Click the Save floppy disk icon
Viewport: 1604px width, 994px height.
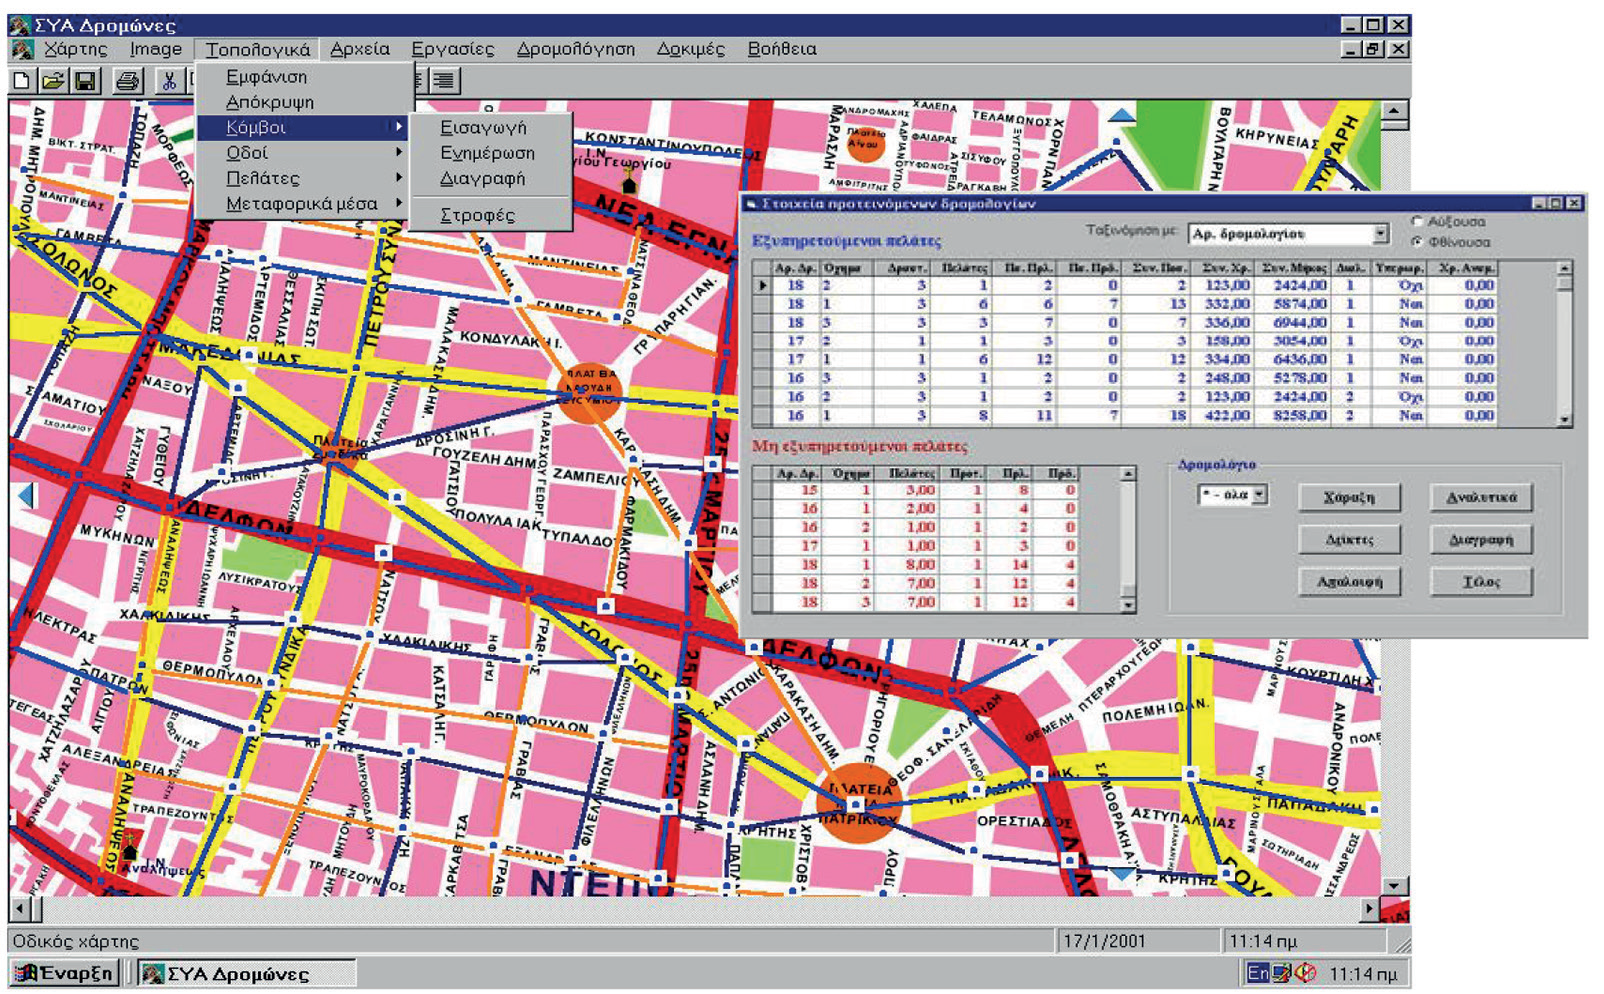click(86, 81)
